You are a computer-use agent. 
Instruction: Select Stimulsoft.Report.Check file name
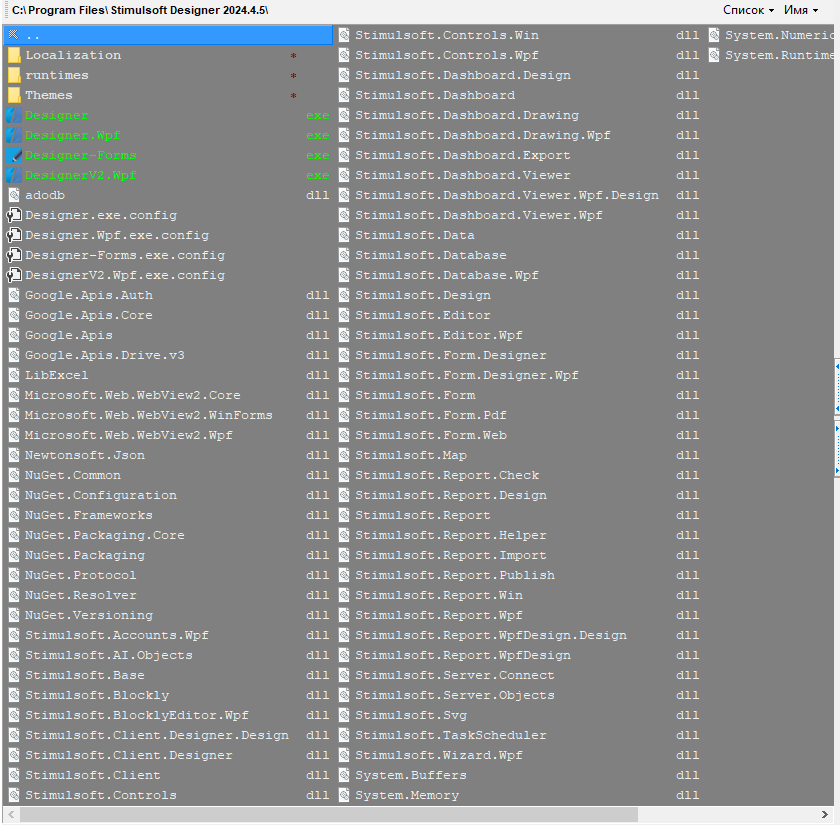coord(447,475)
